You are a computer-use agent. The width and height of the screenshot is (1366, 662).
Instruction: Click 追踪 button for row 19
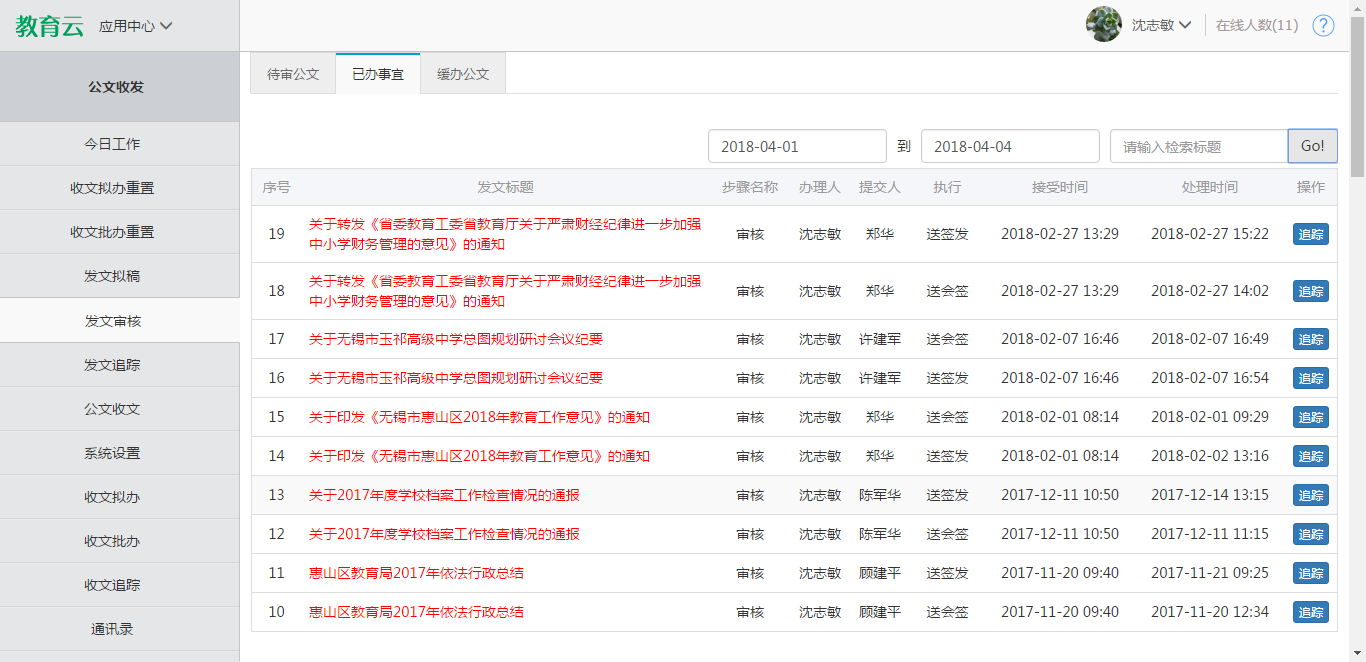tap(1310, 234)
